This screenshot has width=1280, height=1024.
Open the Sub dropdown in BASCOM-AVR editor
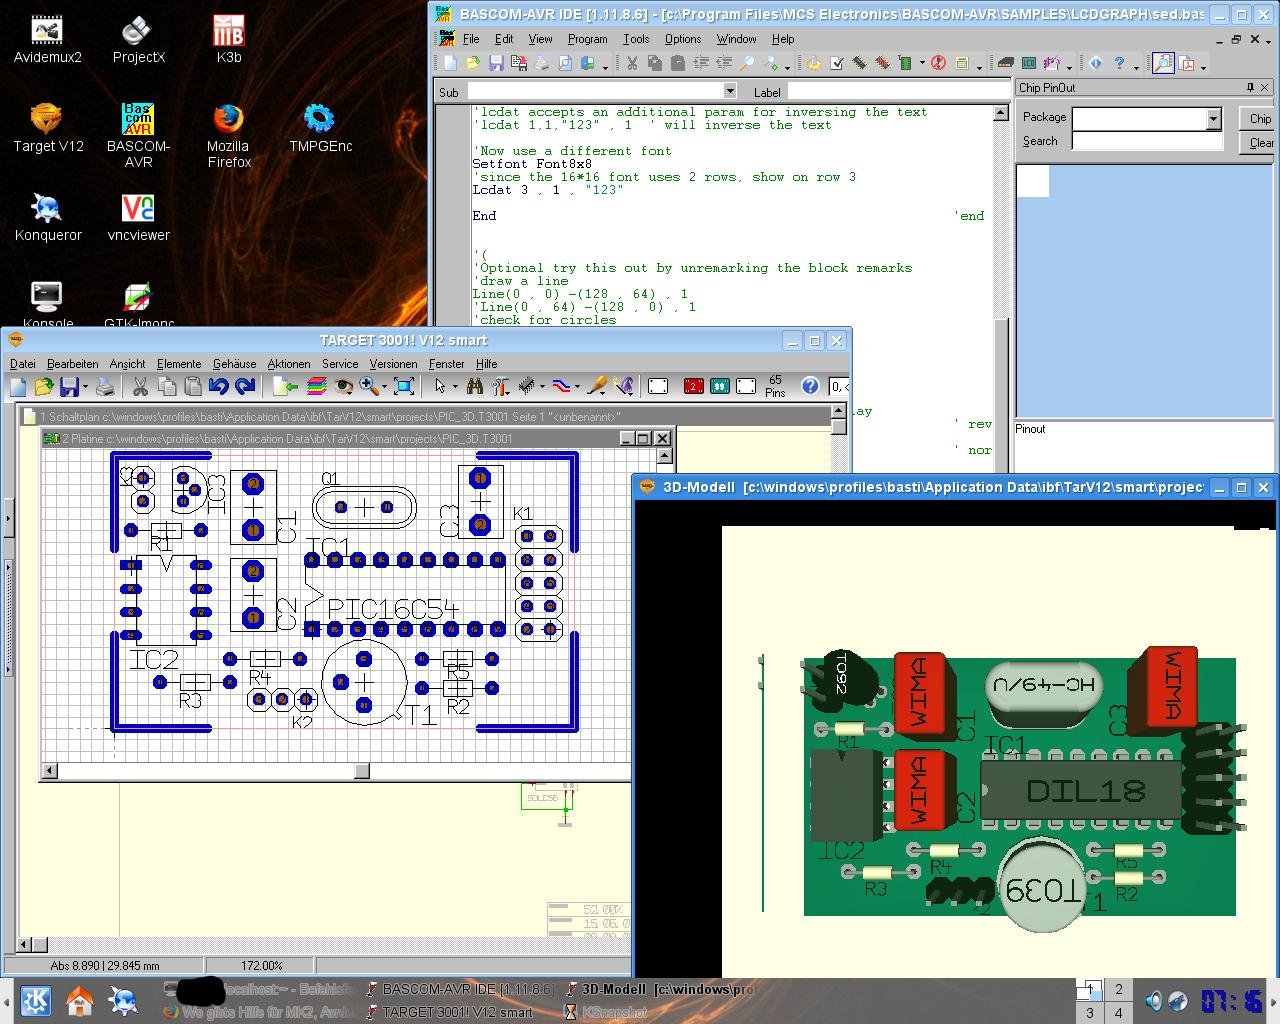pos(730,91)
